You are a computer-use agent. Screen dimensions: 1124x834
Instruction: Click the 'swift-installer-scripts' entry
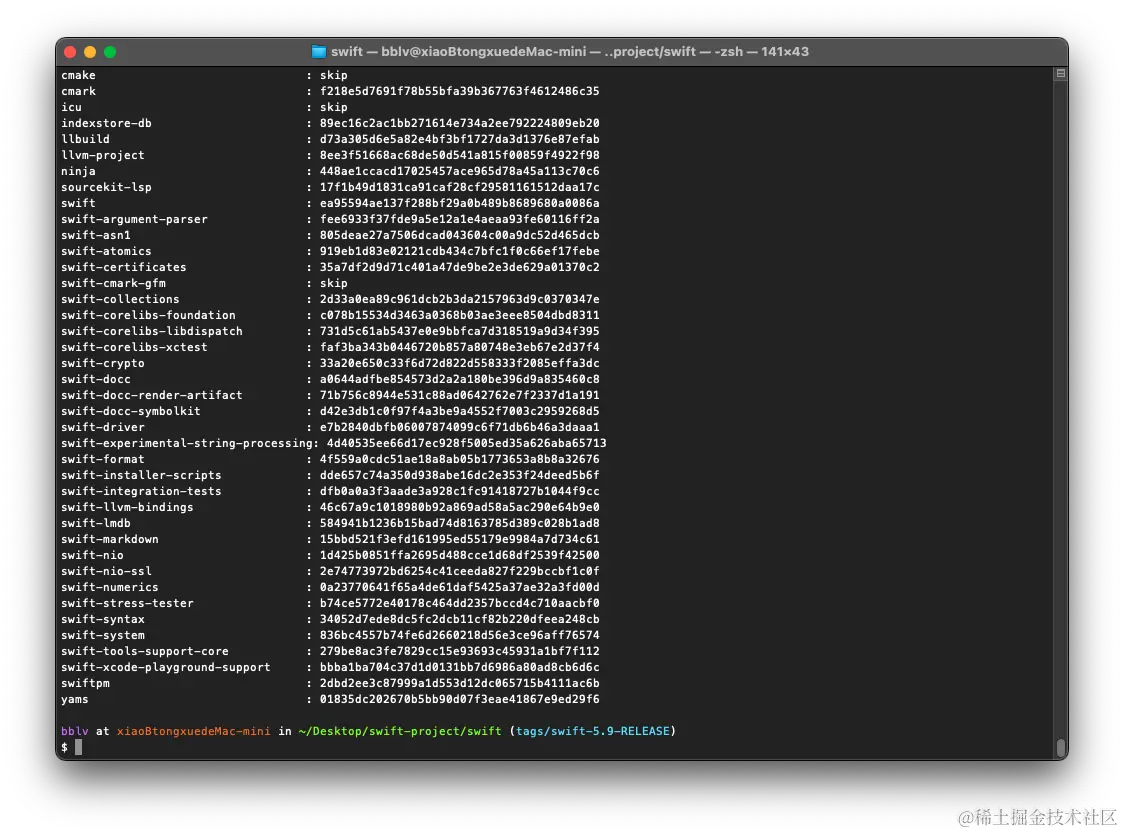(x=141, y=475)
